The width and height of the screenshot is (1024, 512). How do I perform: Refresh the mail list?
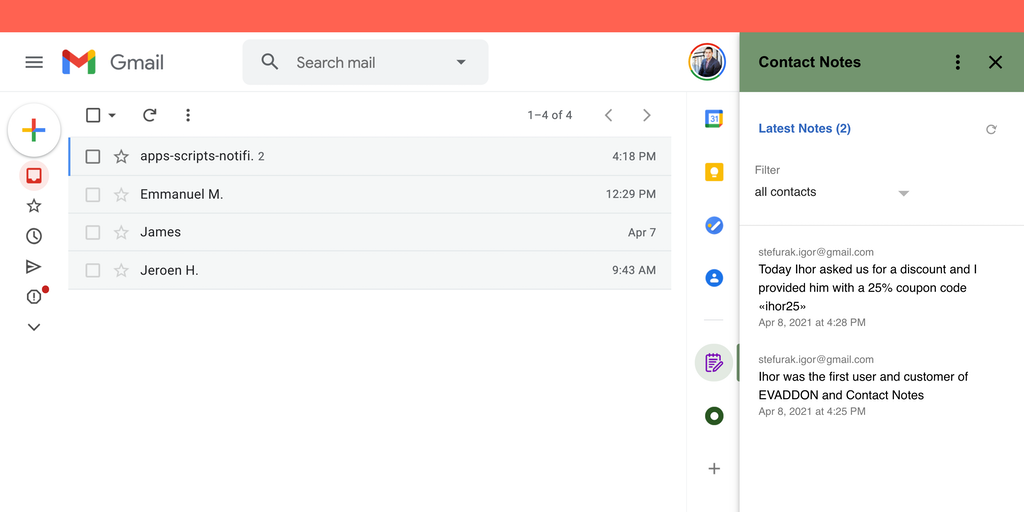point(150,116)
